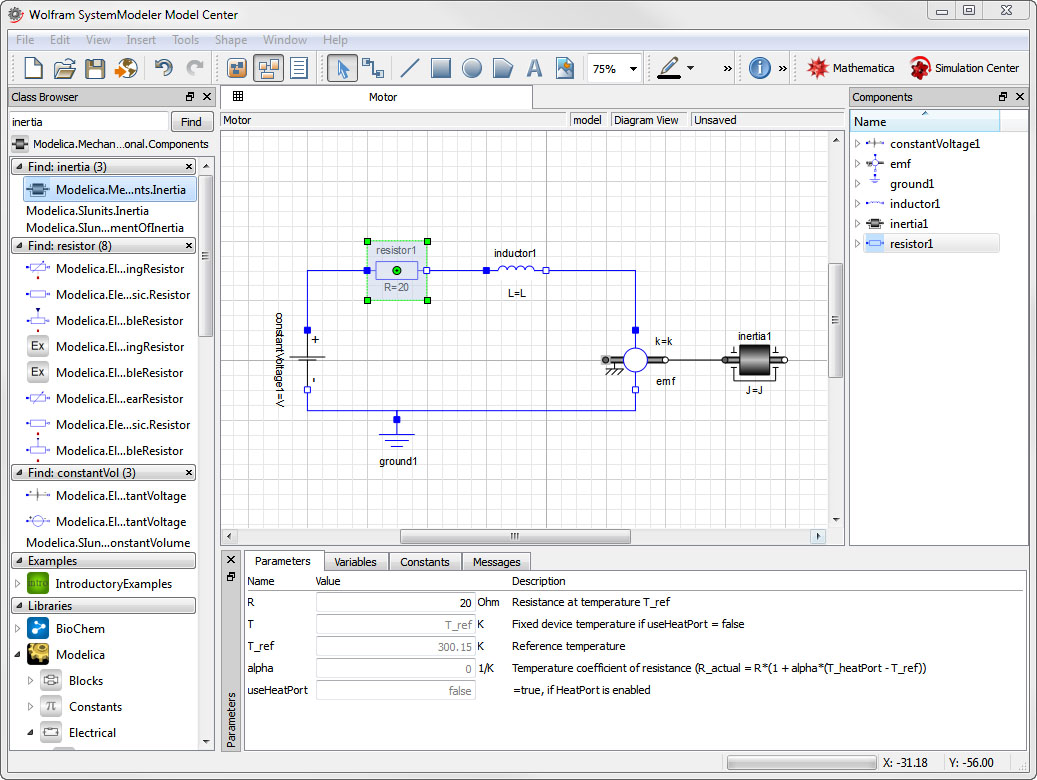Select inertia1 in Components list
Viewport: 1037px width, 780px height.
click(x=909, y=224)
